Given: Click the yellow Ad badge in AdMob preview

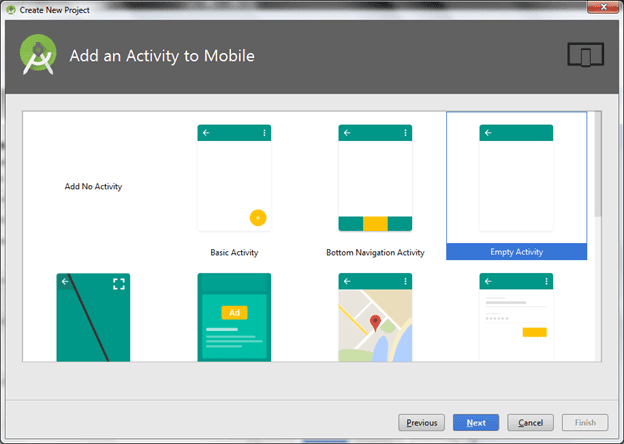Looking at the screenshot, I should [234, 313].
